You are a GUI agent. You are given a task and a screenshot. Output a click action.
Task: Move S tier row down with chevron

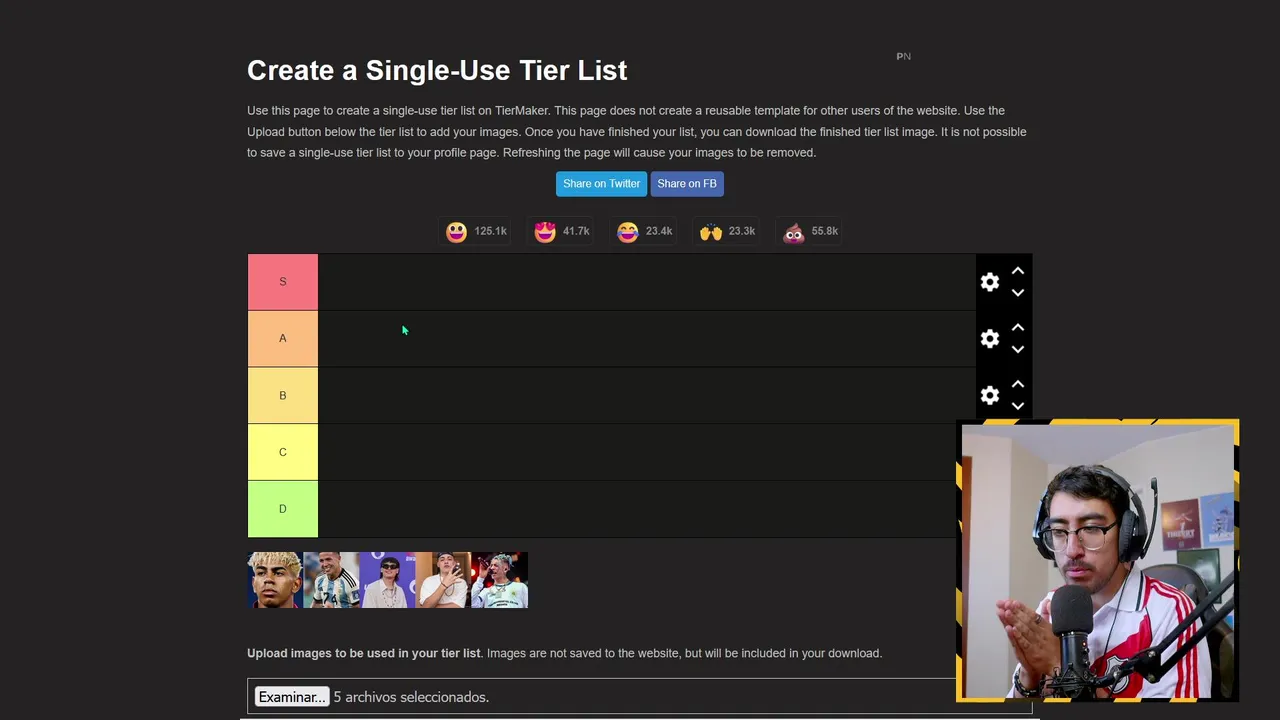pos(1018,293)
